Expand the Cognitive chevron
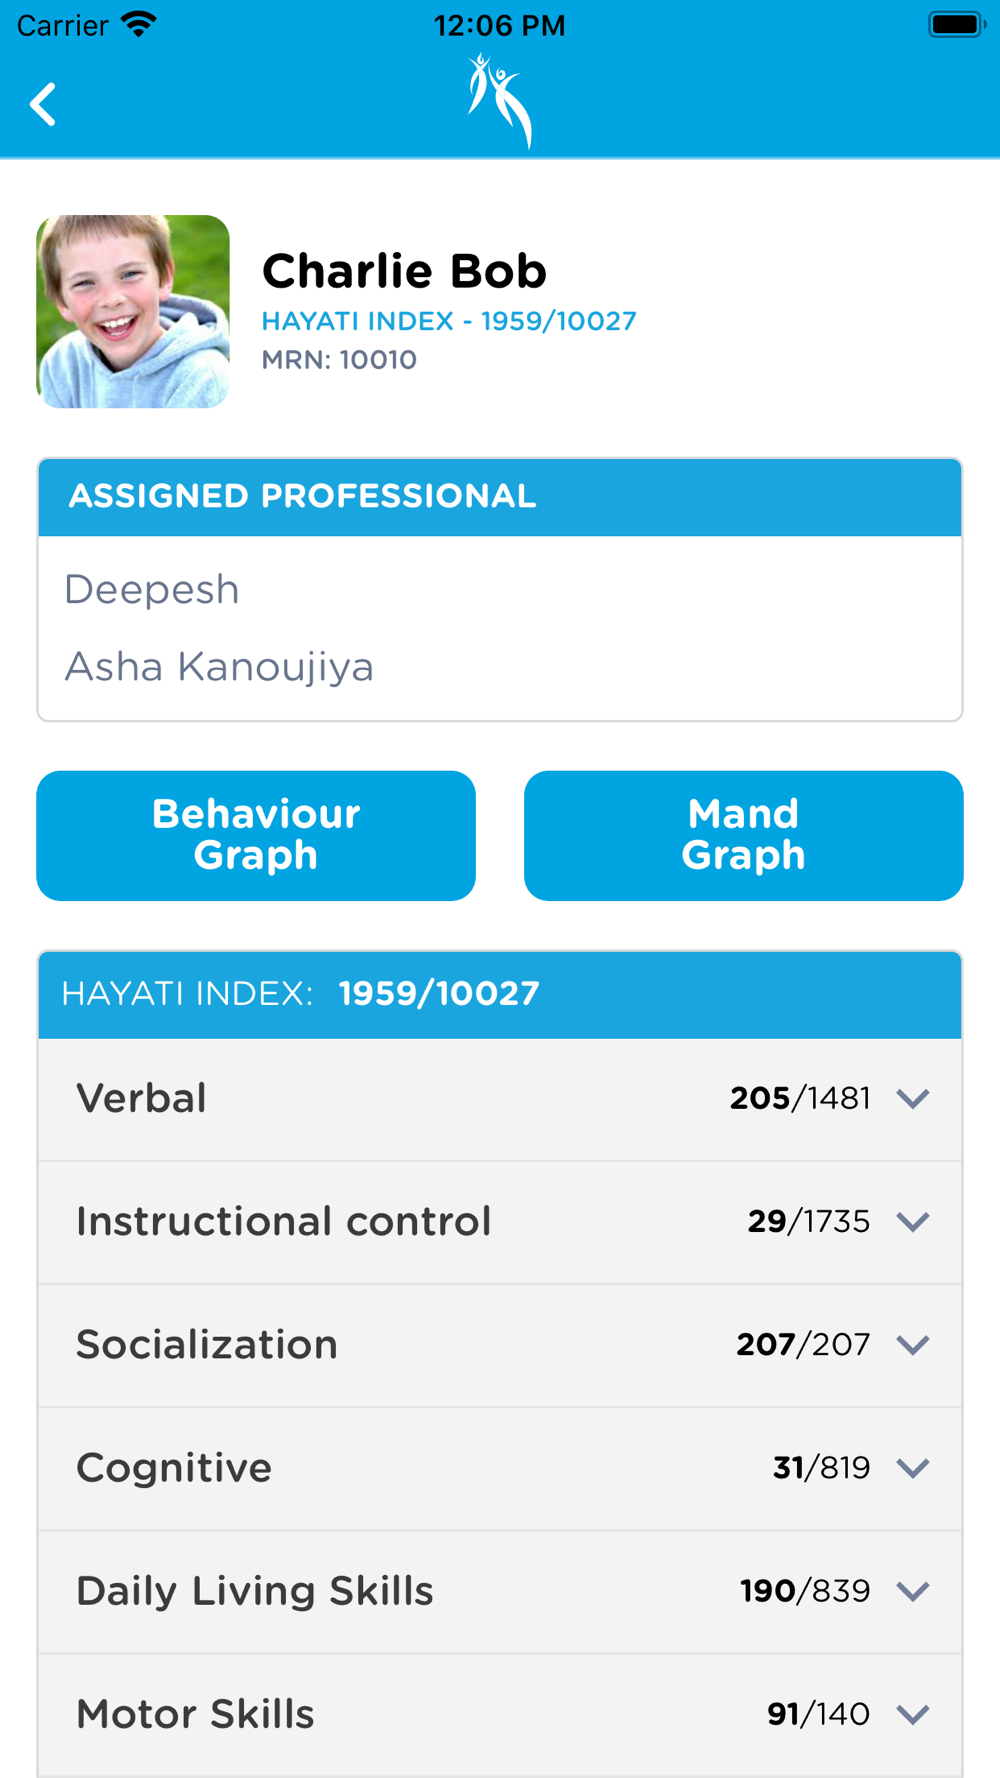Image resolution: width=1000 pixels, height=1778 pixels. [x=913, y=1467]
